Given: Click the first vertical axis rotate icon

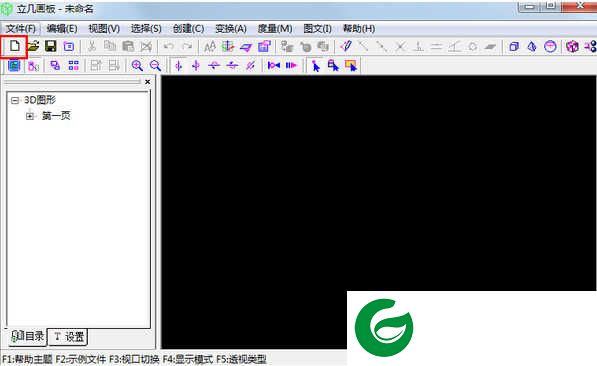Looking at the screenshot, I should pos(178,66).
